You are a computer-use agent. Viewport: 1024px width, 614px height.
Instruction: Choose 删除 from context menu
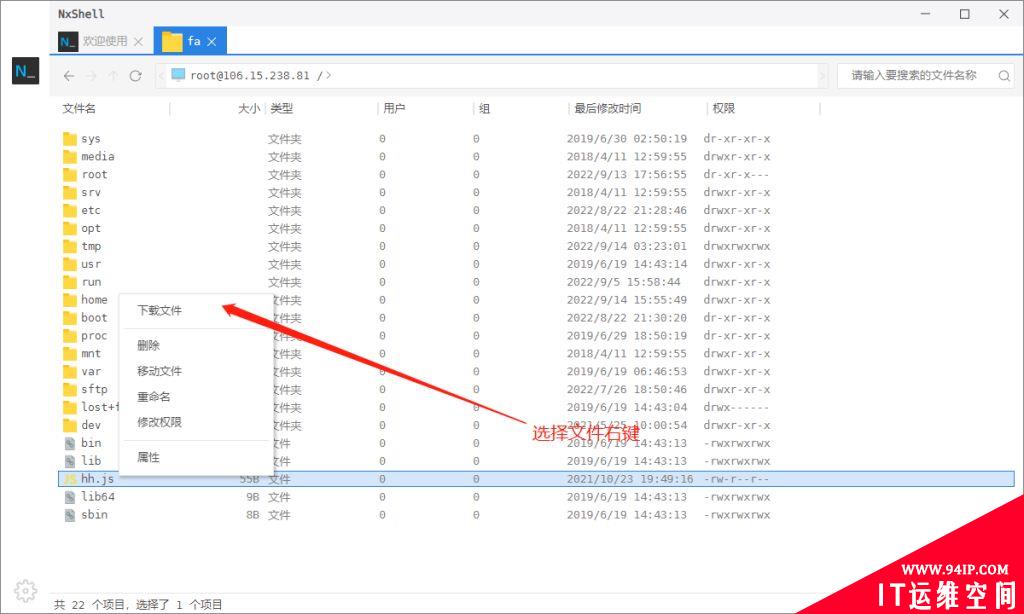point(148,345)
